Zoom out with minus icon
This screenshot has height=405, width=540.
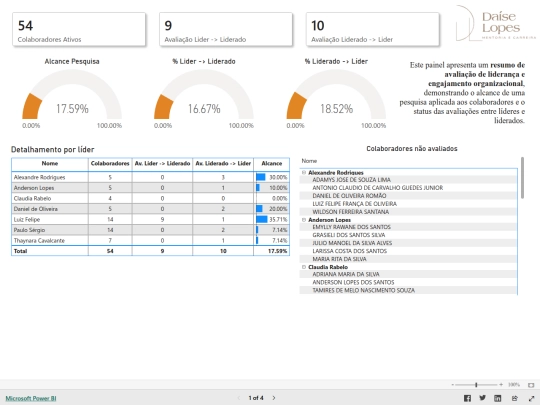click(453, 385)
